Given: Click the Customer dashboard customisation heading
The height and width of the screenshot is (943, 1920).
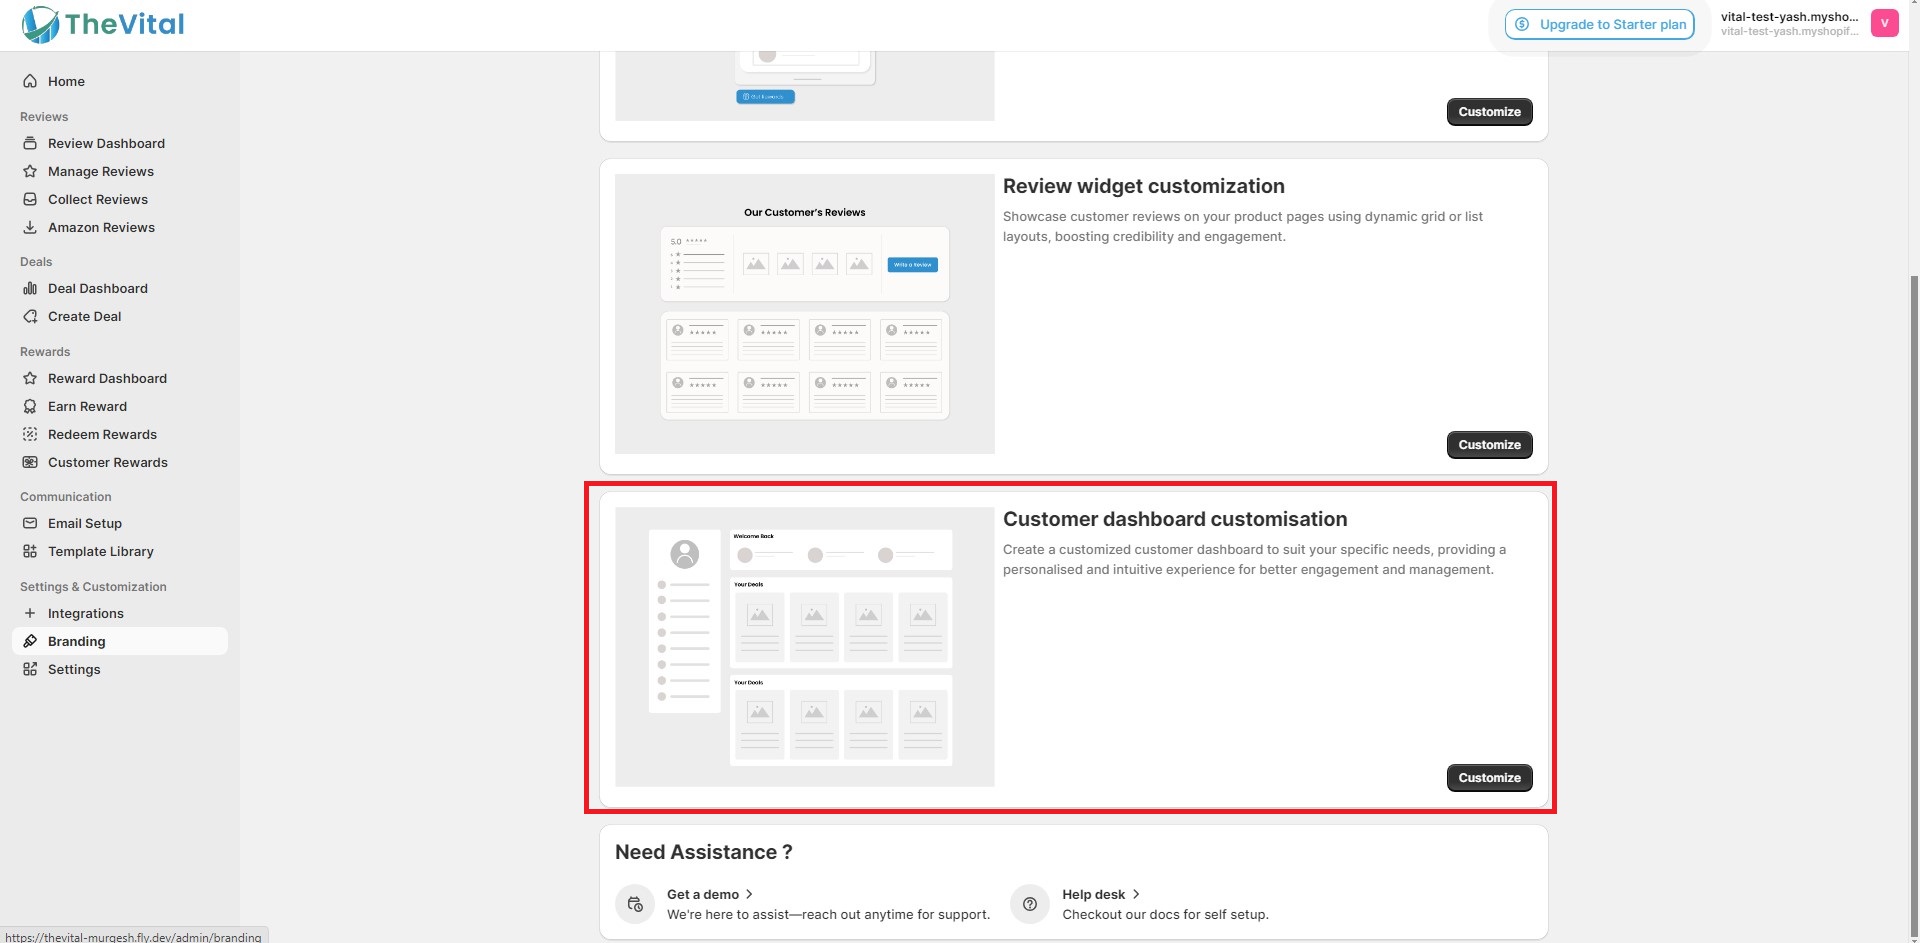Looking at the screenshot, I should click(1175, 519).
